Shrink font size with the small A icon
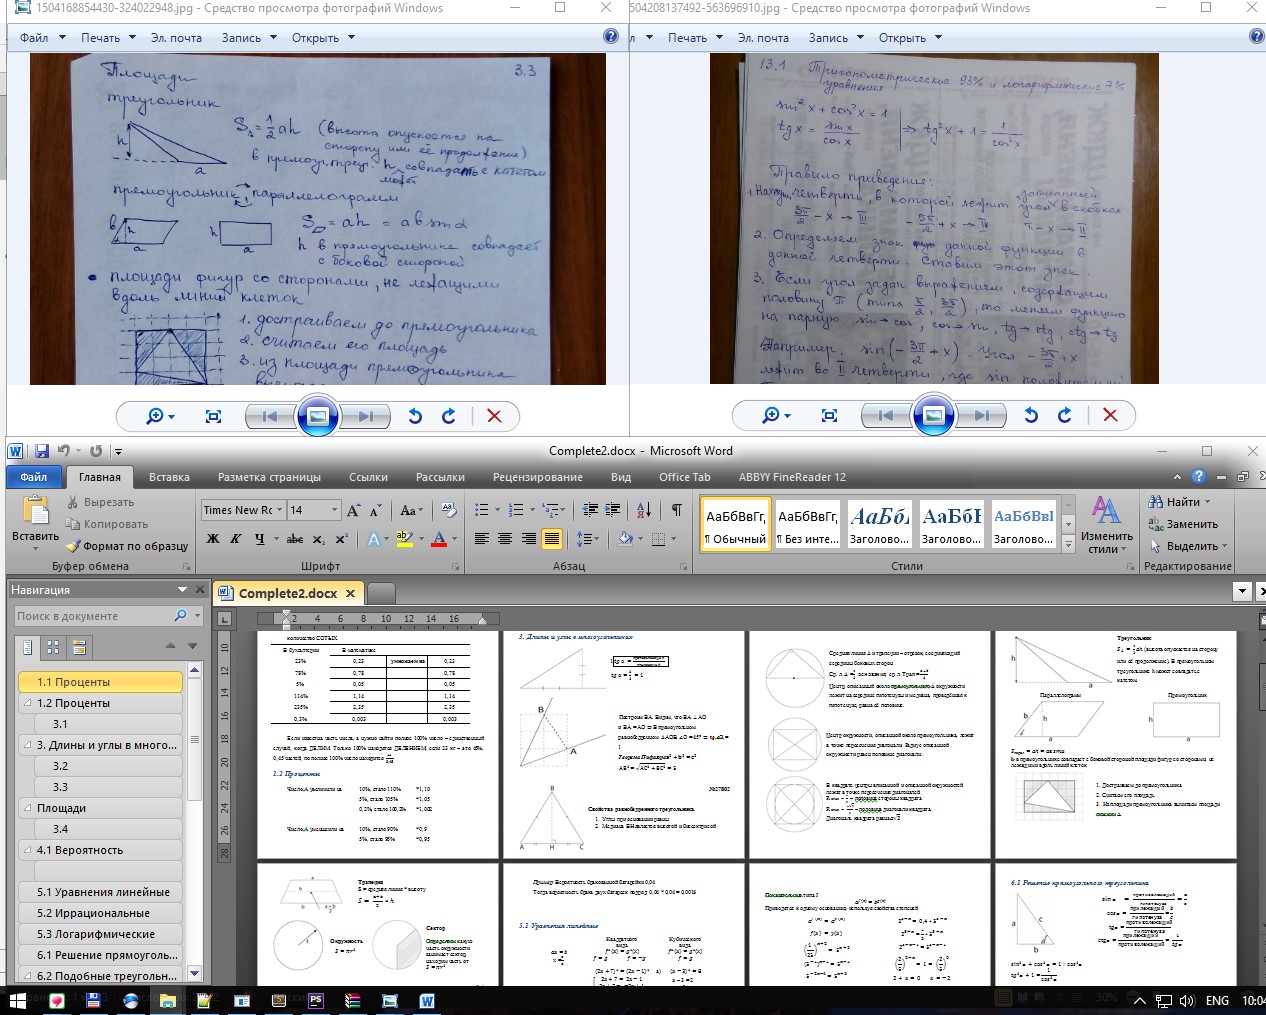The height and width of the screenshot is (1015, 1266). (376, 510)
